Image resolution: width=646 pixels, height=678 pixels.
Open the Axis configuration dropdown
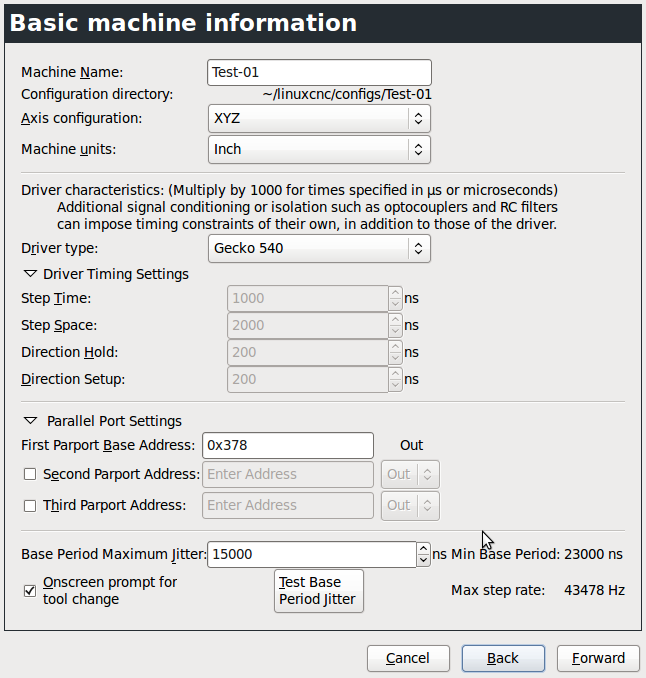click(x=319, y=118)
